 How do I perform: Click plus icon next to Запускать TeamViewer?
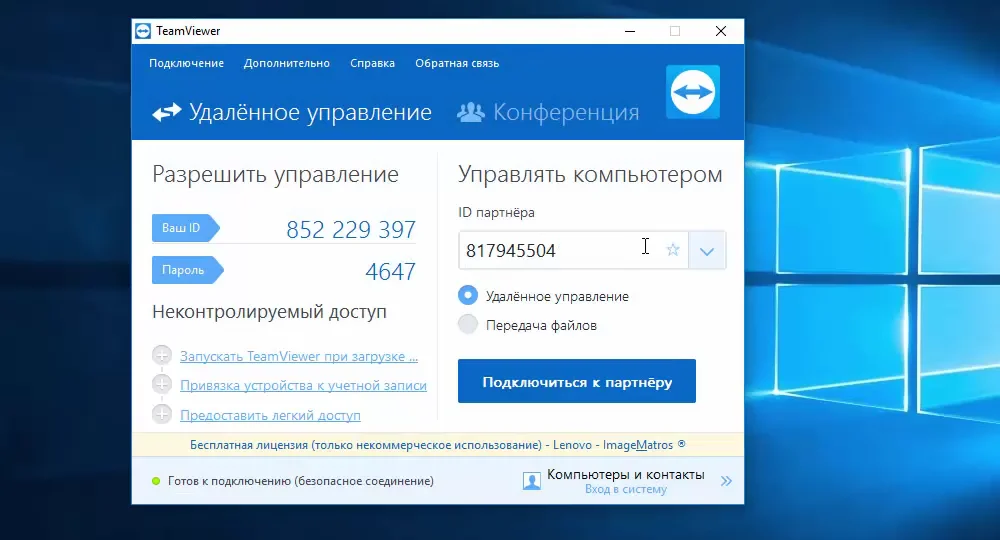162,355
